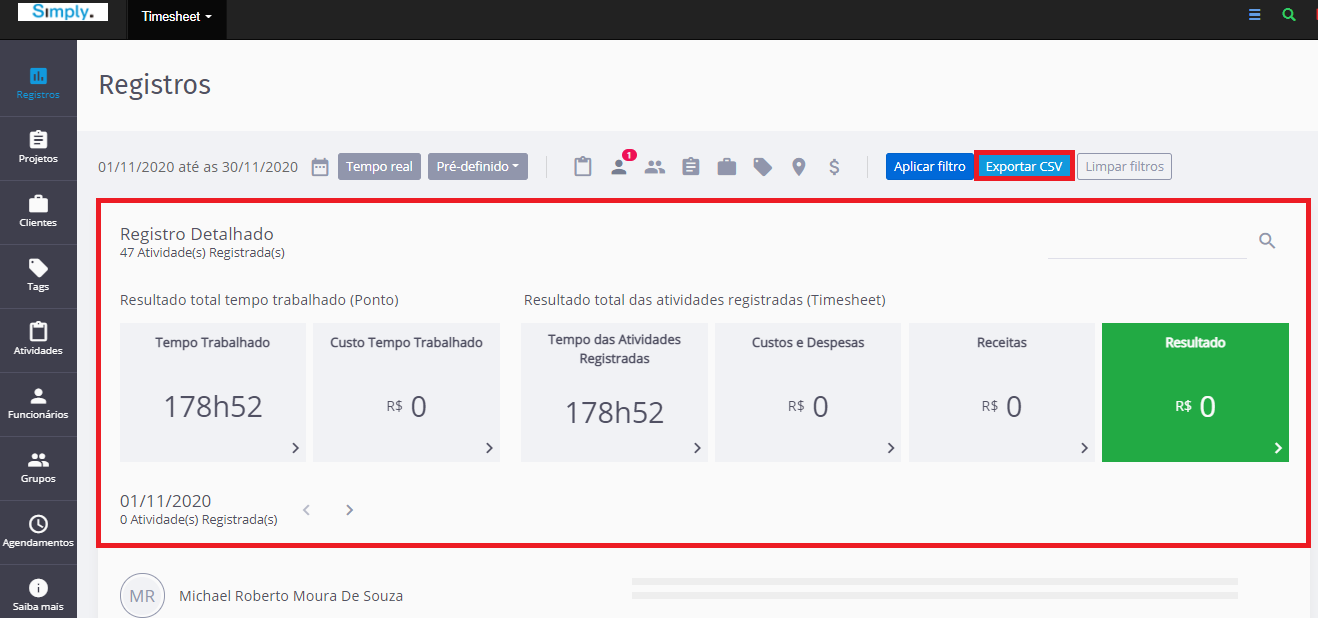Filter by group people icon
The width and height of the screenshot is (1318, 618).
pos(655,167)
